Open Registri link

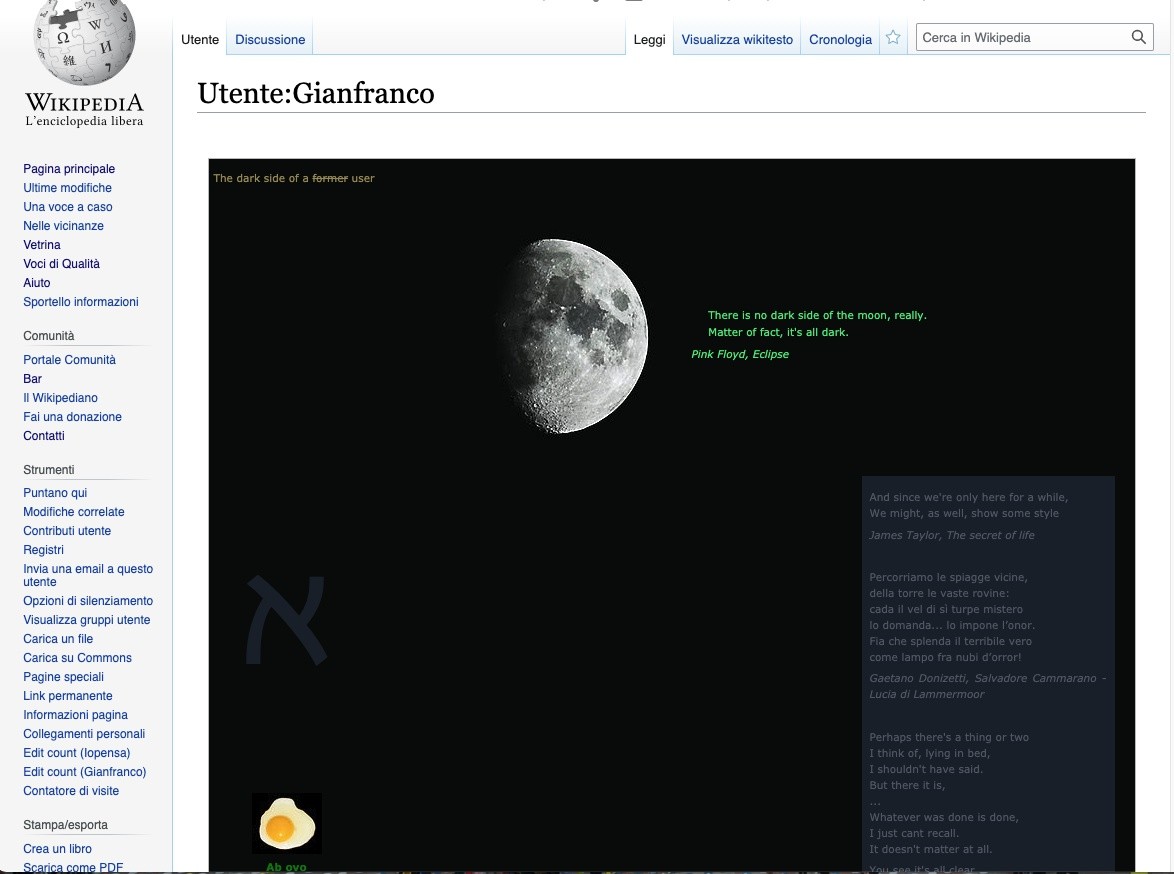pyautogui.click(x=43, y=550)
